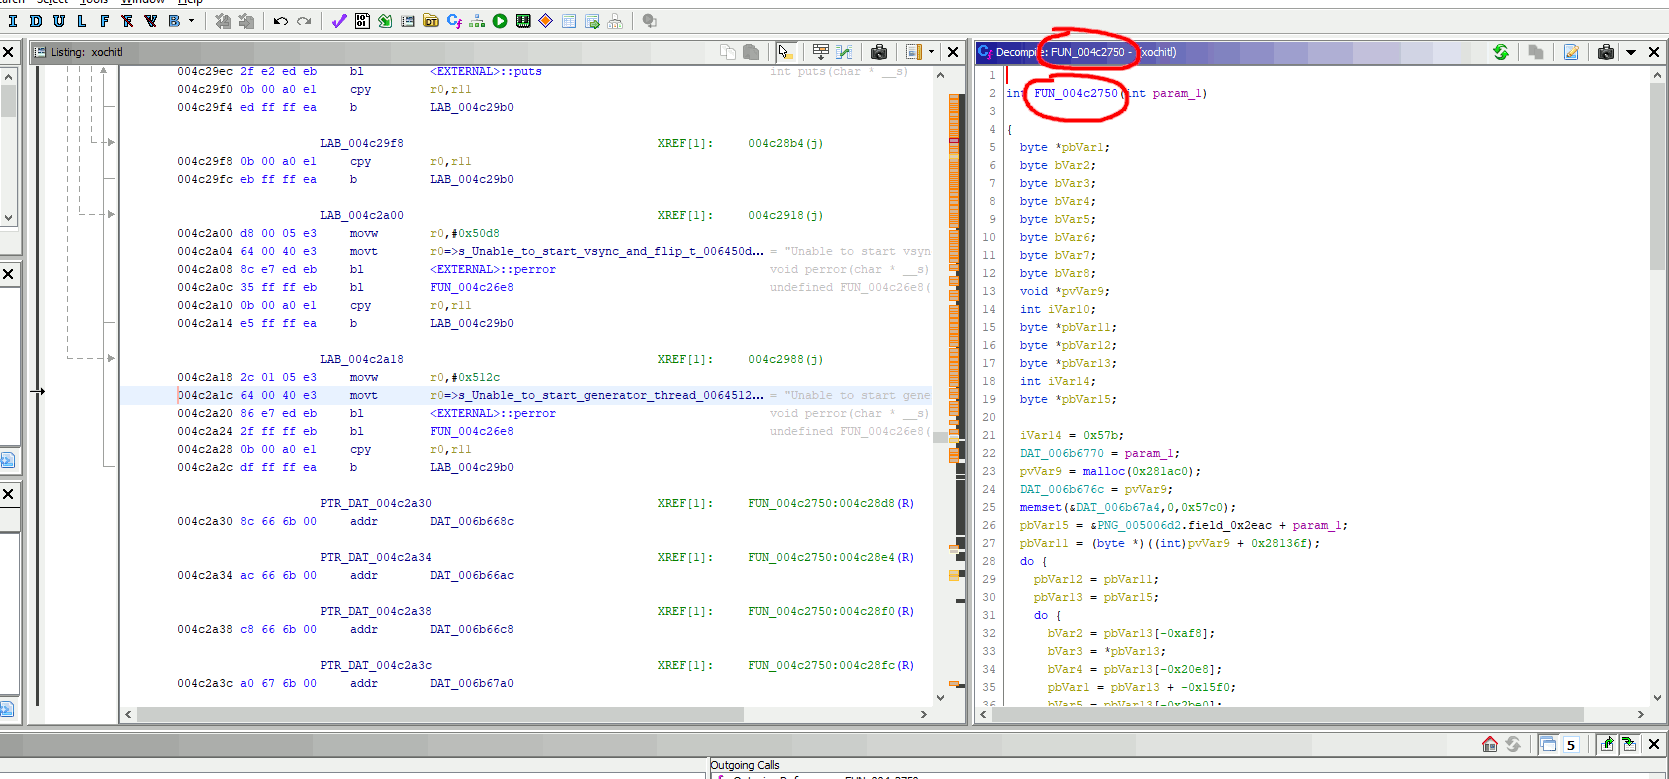Open the Listing field layout dropdown arrow
1669x779 pixels.
tap(931, 52)
